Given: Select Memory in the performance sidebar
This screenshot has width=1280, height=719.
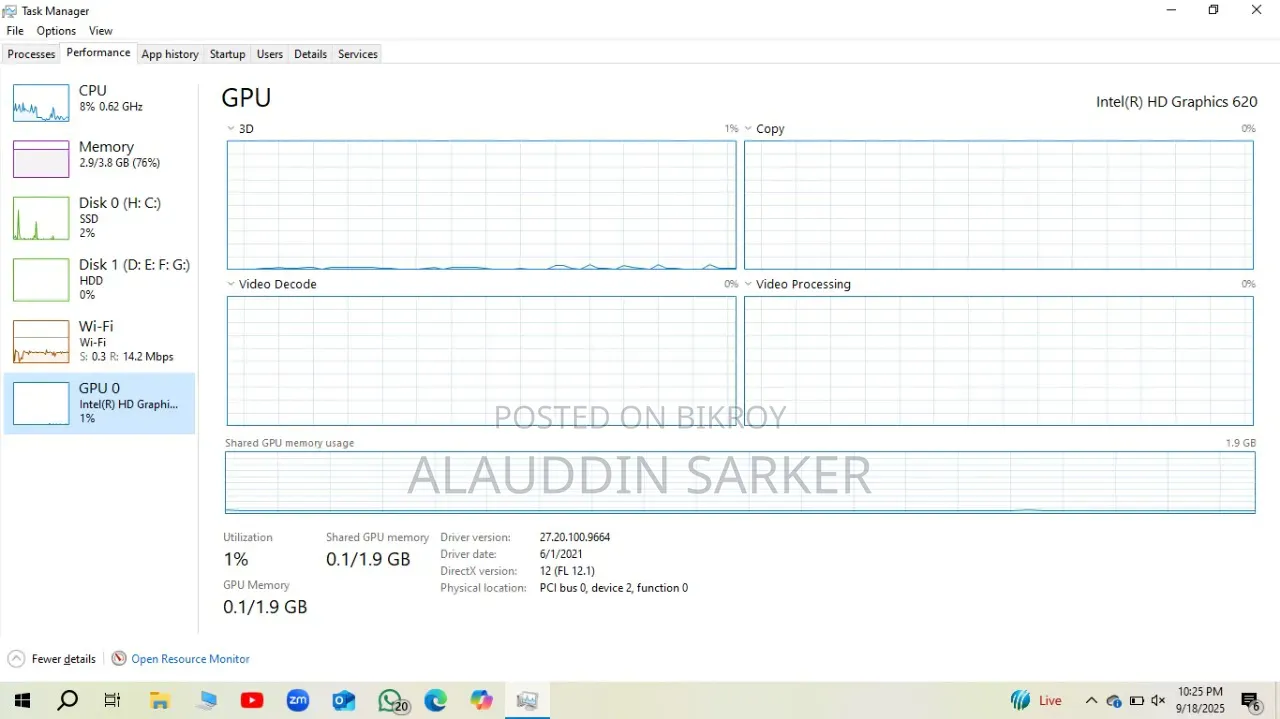Looking at the screenshot, I should [x=99, y=158].
